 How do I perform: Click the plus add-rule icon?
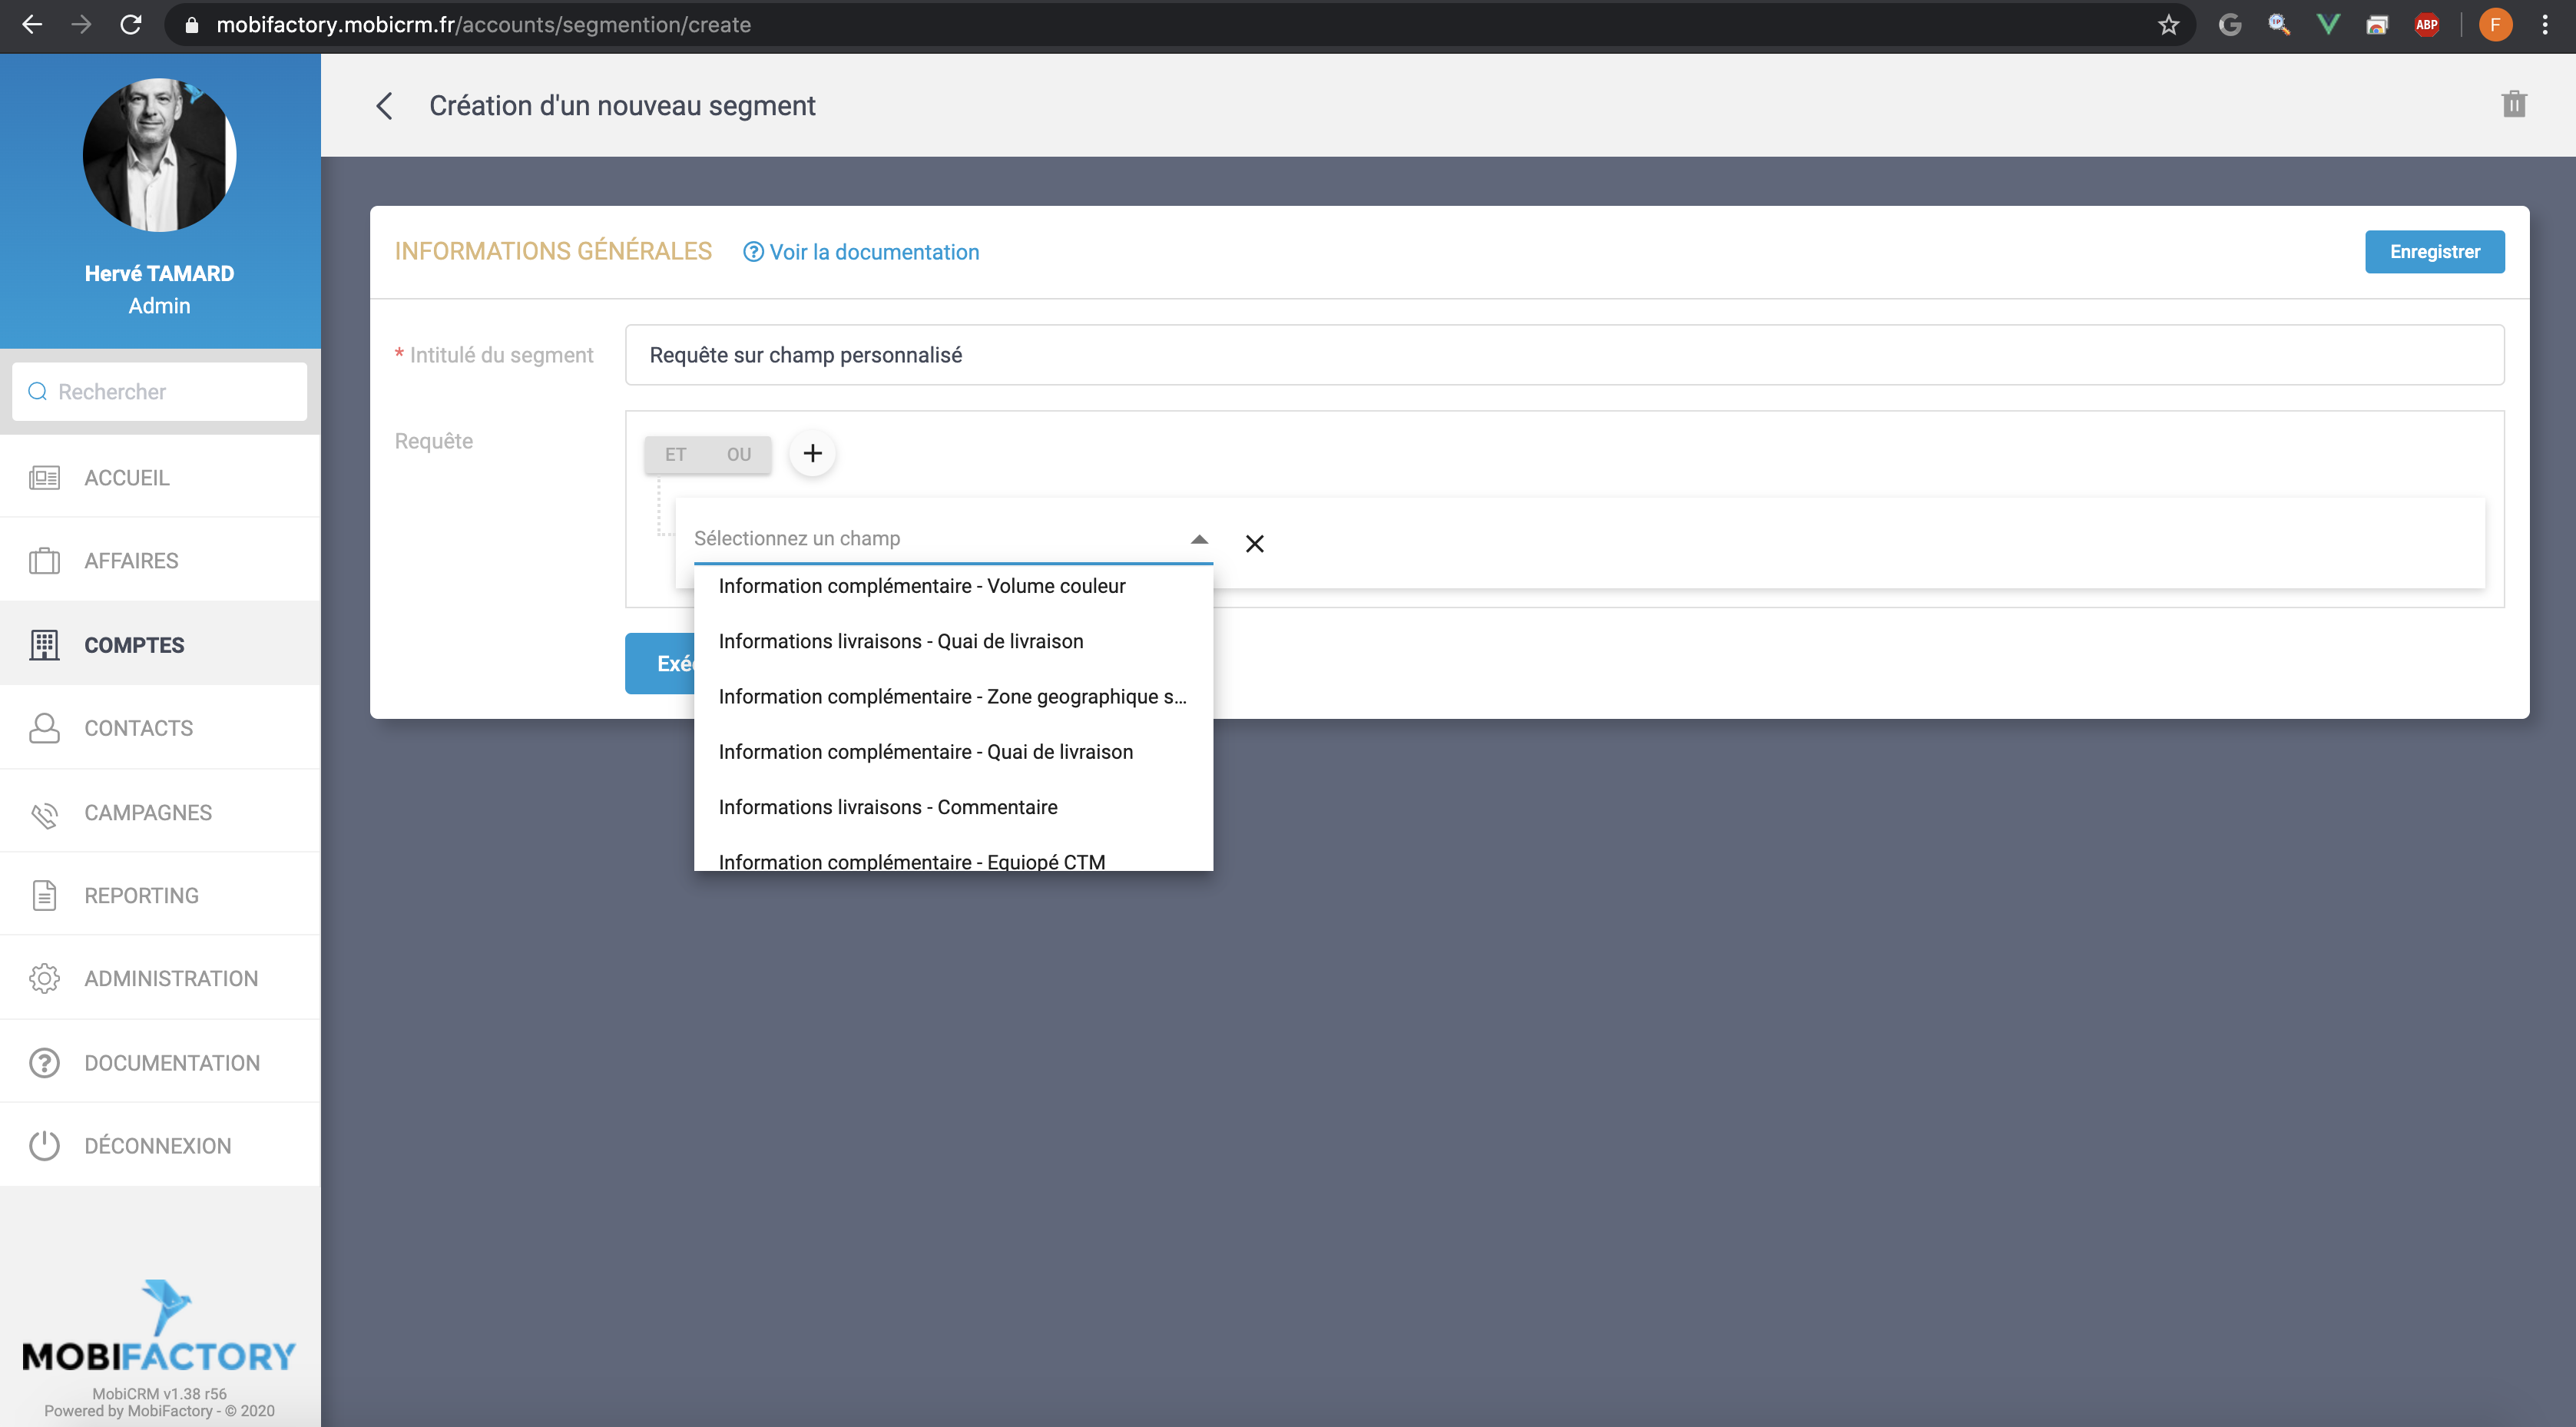pyautogui.click(x=812, y=454)
